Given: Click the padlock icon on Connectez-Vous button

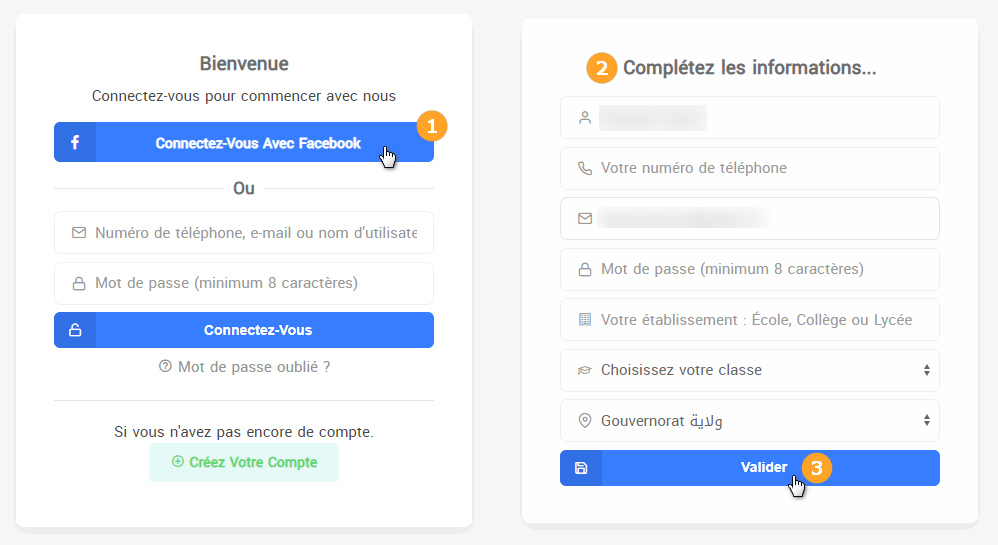Looking at the screenshot, I should click(75, 330).
